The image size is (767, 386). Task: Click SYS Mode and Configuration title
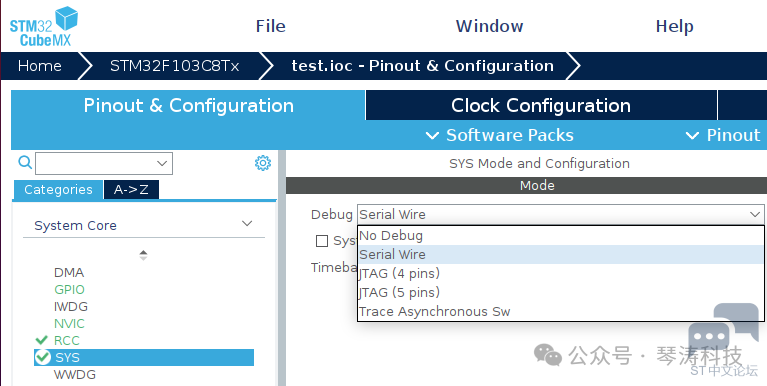(539, 163)
